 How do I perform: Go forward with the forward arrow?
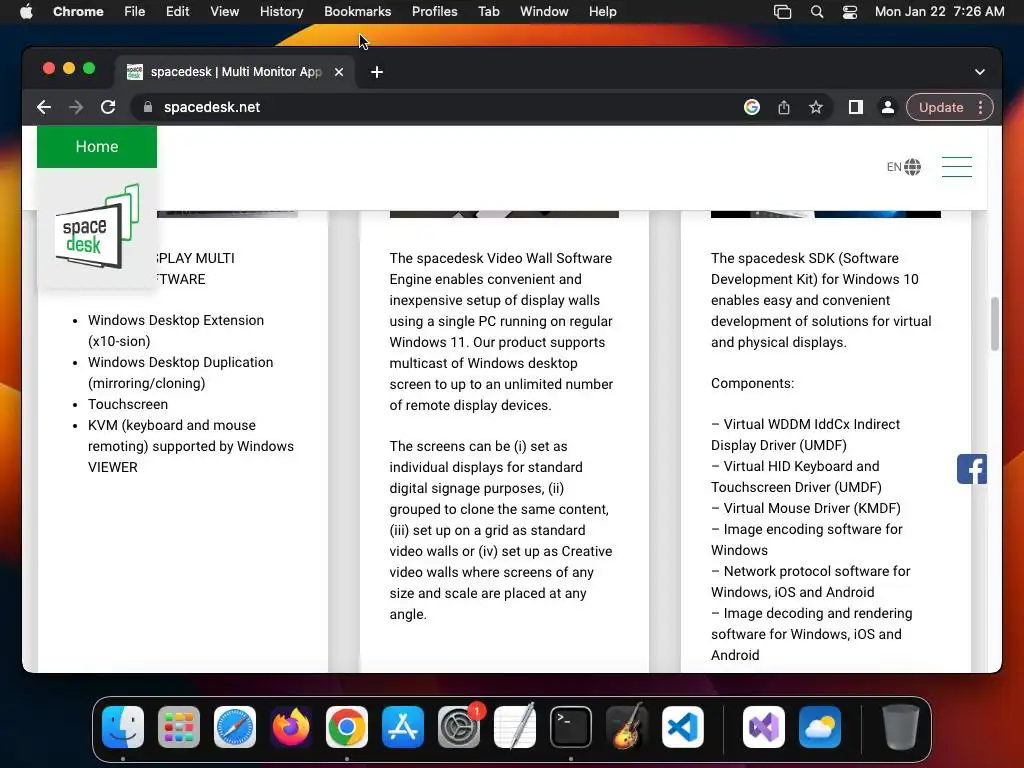[x=76, y=107]
